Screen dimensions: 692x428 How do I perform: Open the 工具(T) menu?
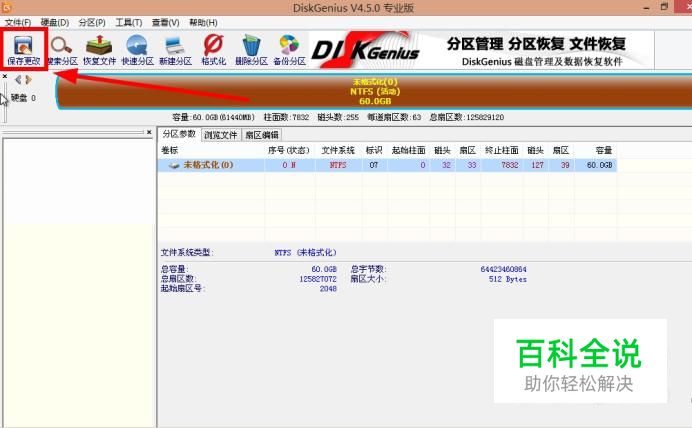[x=128, y=23]
